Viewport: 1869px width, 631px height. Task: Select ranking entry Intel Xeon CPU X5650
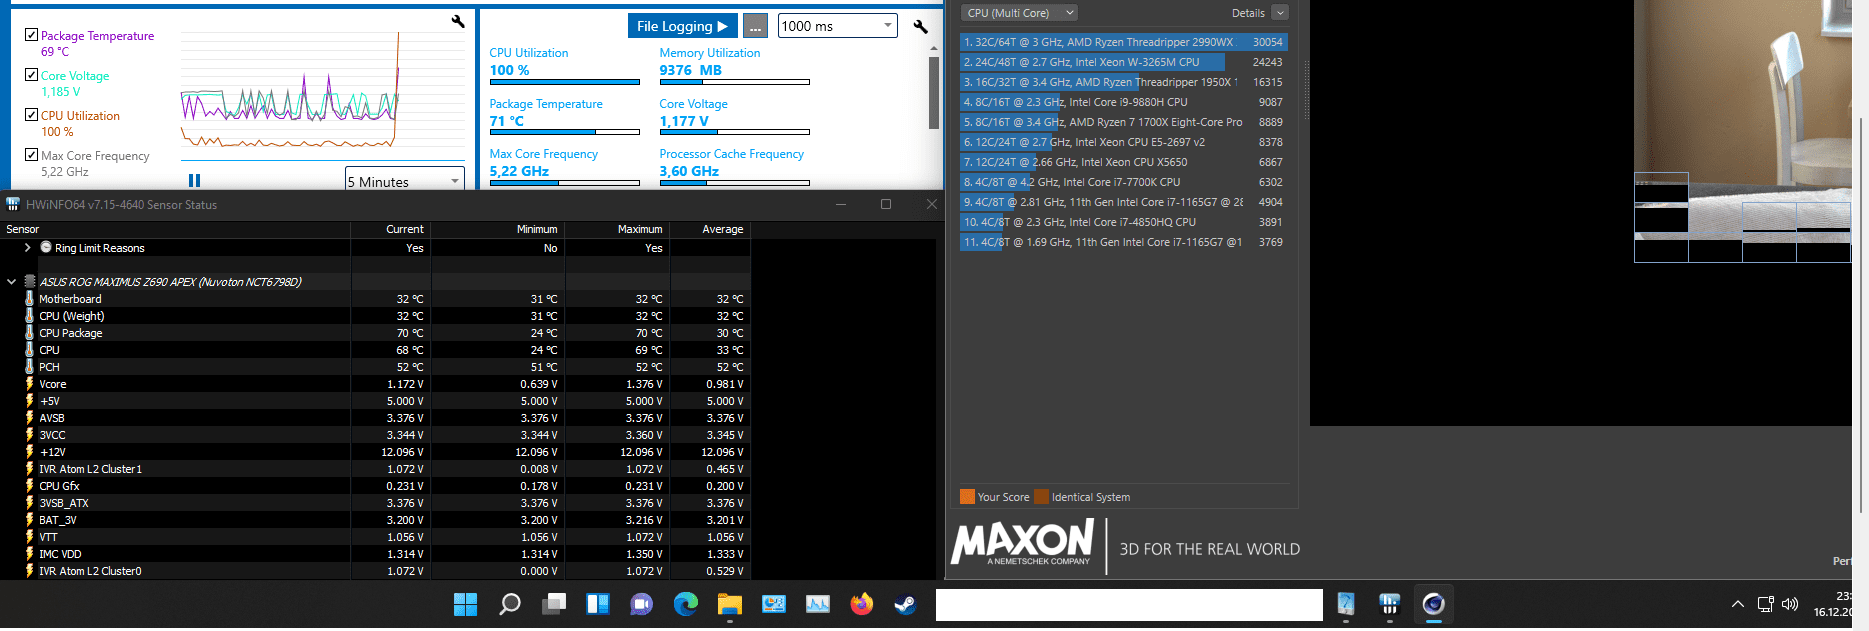(1124, 162)
